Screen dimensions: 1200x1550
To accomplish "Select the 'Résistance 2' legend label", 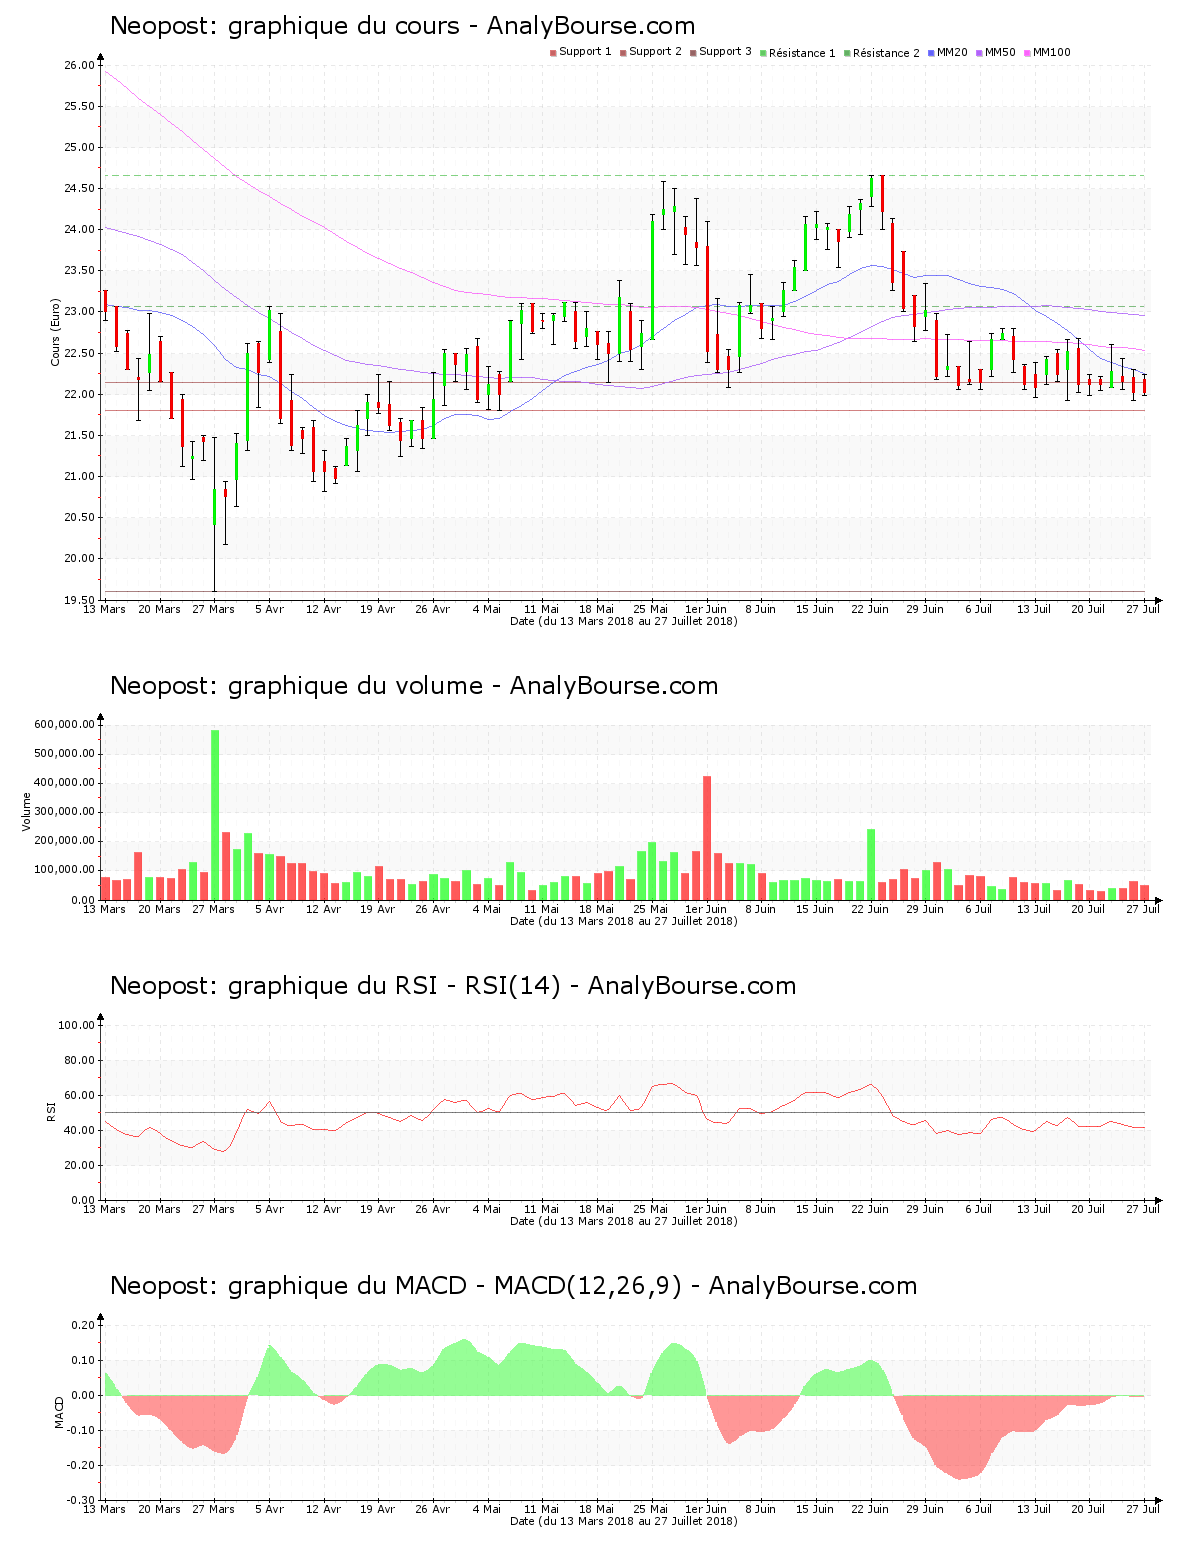I will click(886, 53).
